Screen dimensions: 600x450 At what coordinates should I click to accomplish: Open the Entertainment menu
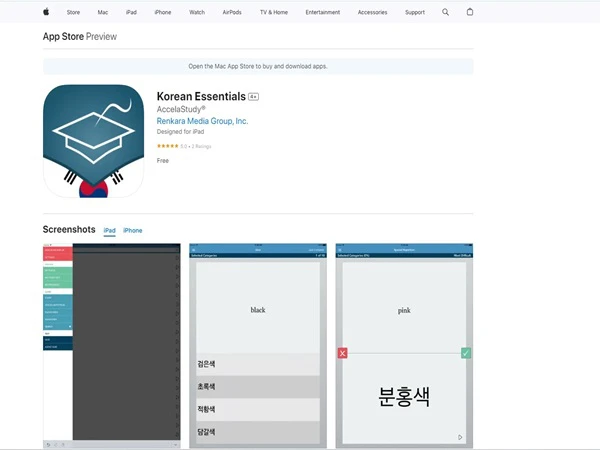[x=323, y=12]
